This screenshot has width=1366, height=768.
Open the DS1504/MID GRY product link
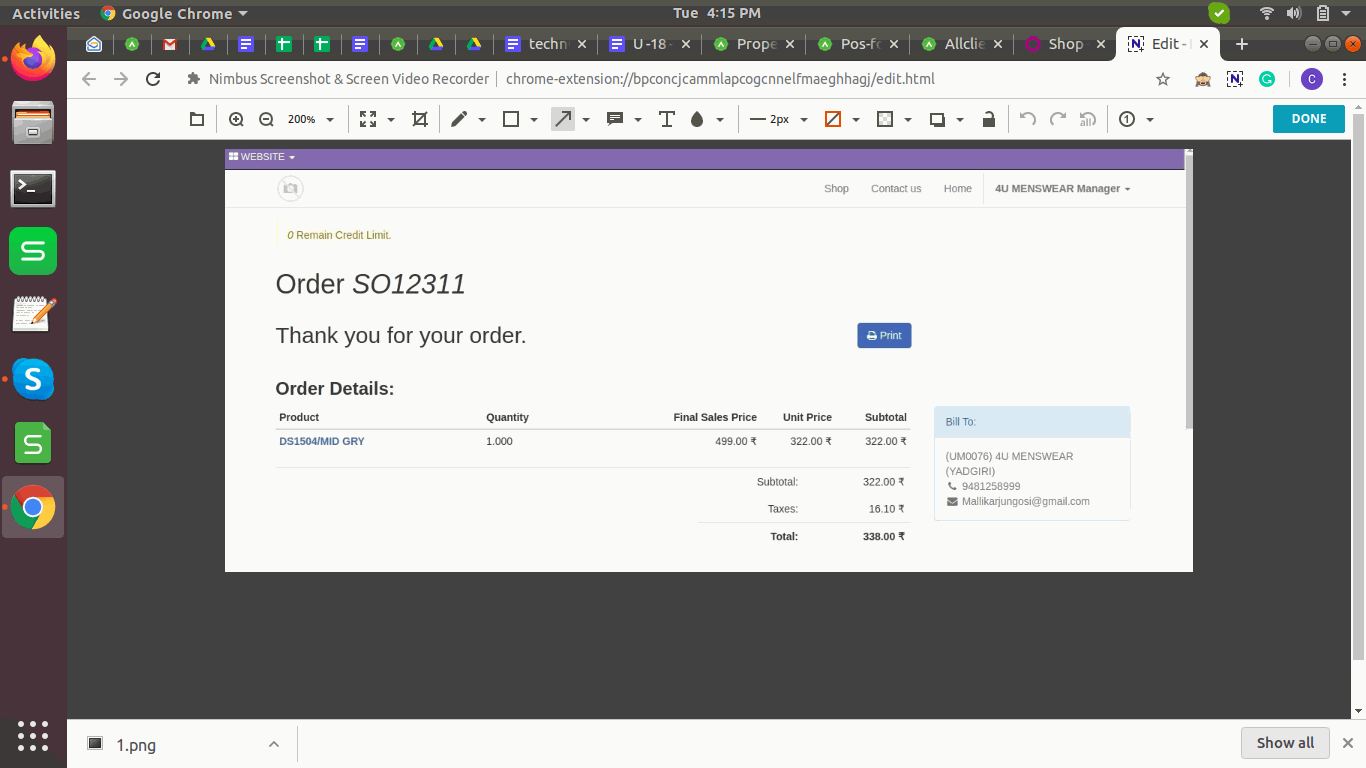[x=321, y=441]
